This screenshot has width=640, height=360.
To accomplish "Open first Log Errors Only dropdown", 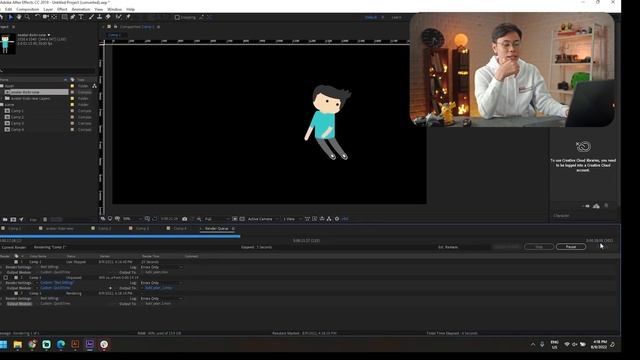I will click(162, 267).
